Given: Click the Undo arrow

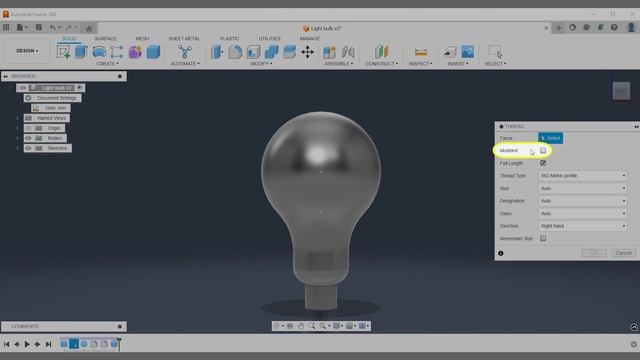Looking at the screenshot, I should [52, 27].
